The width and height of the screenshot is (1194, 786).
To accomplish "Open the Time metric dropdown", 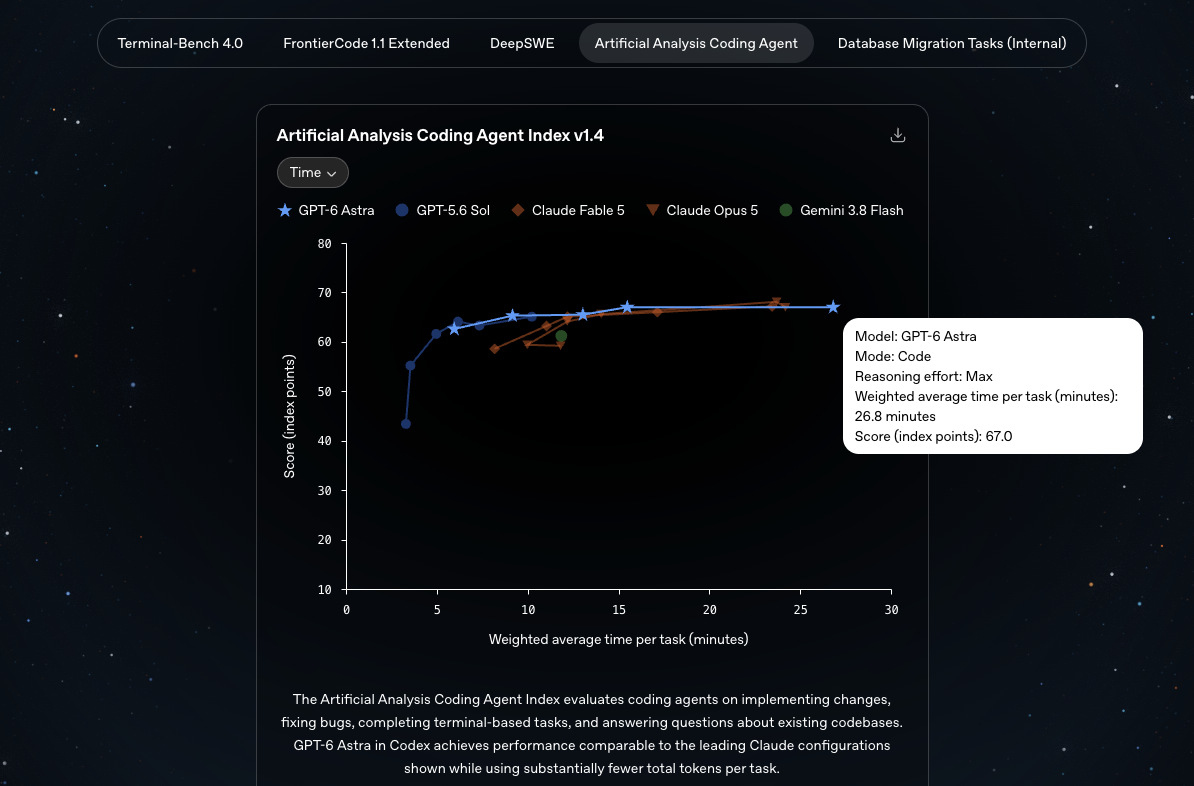I will coord(313,173).
